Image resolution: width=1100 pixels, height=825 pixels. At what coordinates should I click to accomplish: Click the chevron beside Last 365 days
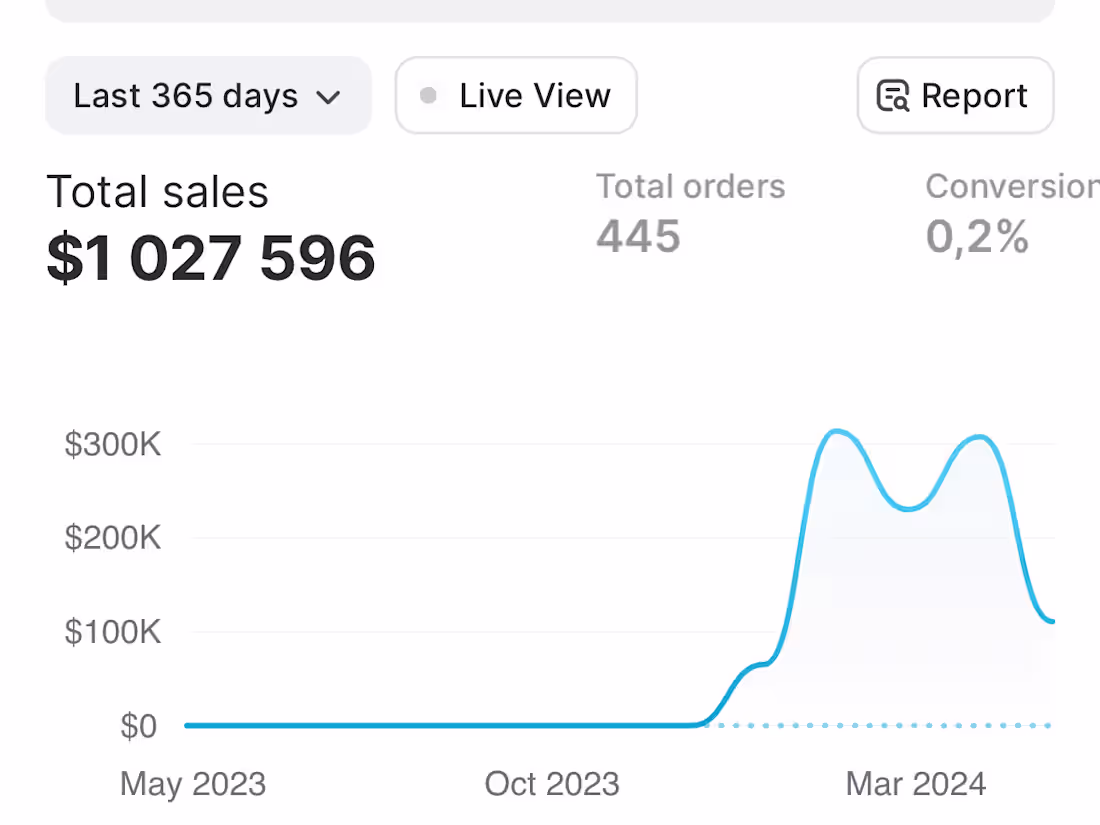pyautogui.click(x=328, y=97)
